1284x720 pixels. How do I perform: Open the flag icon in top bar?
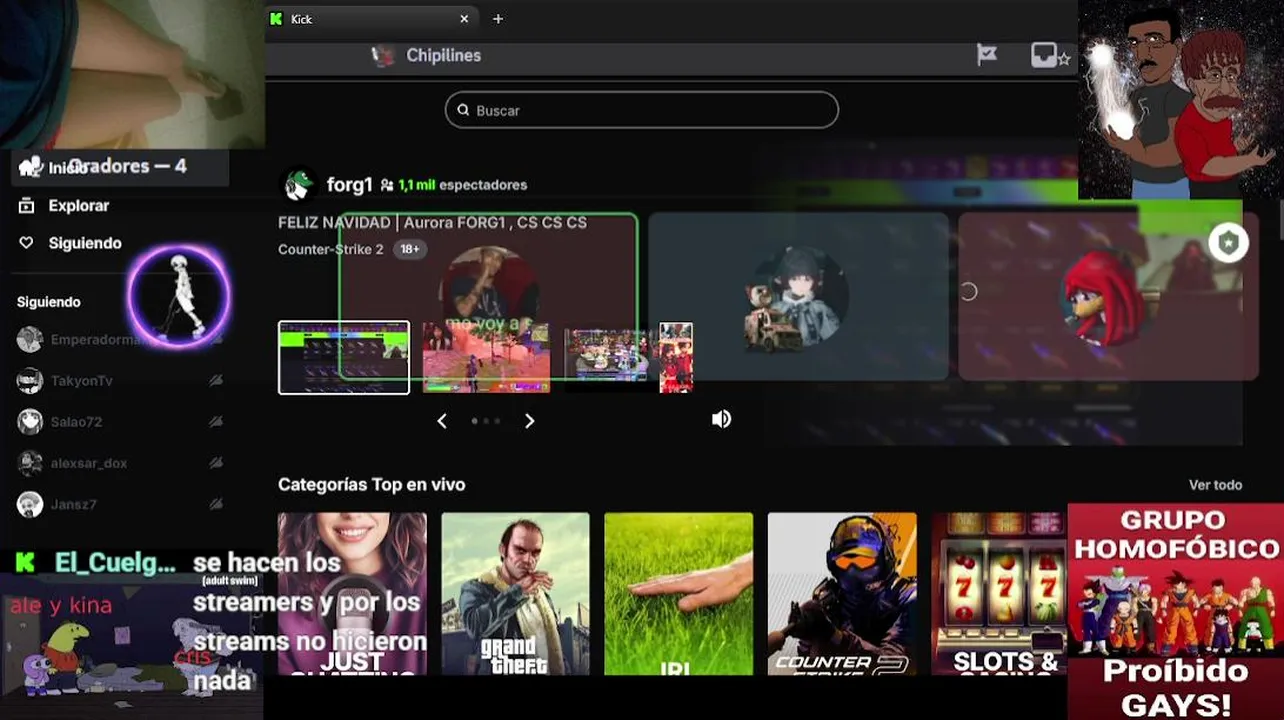tap(987, 55)
